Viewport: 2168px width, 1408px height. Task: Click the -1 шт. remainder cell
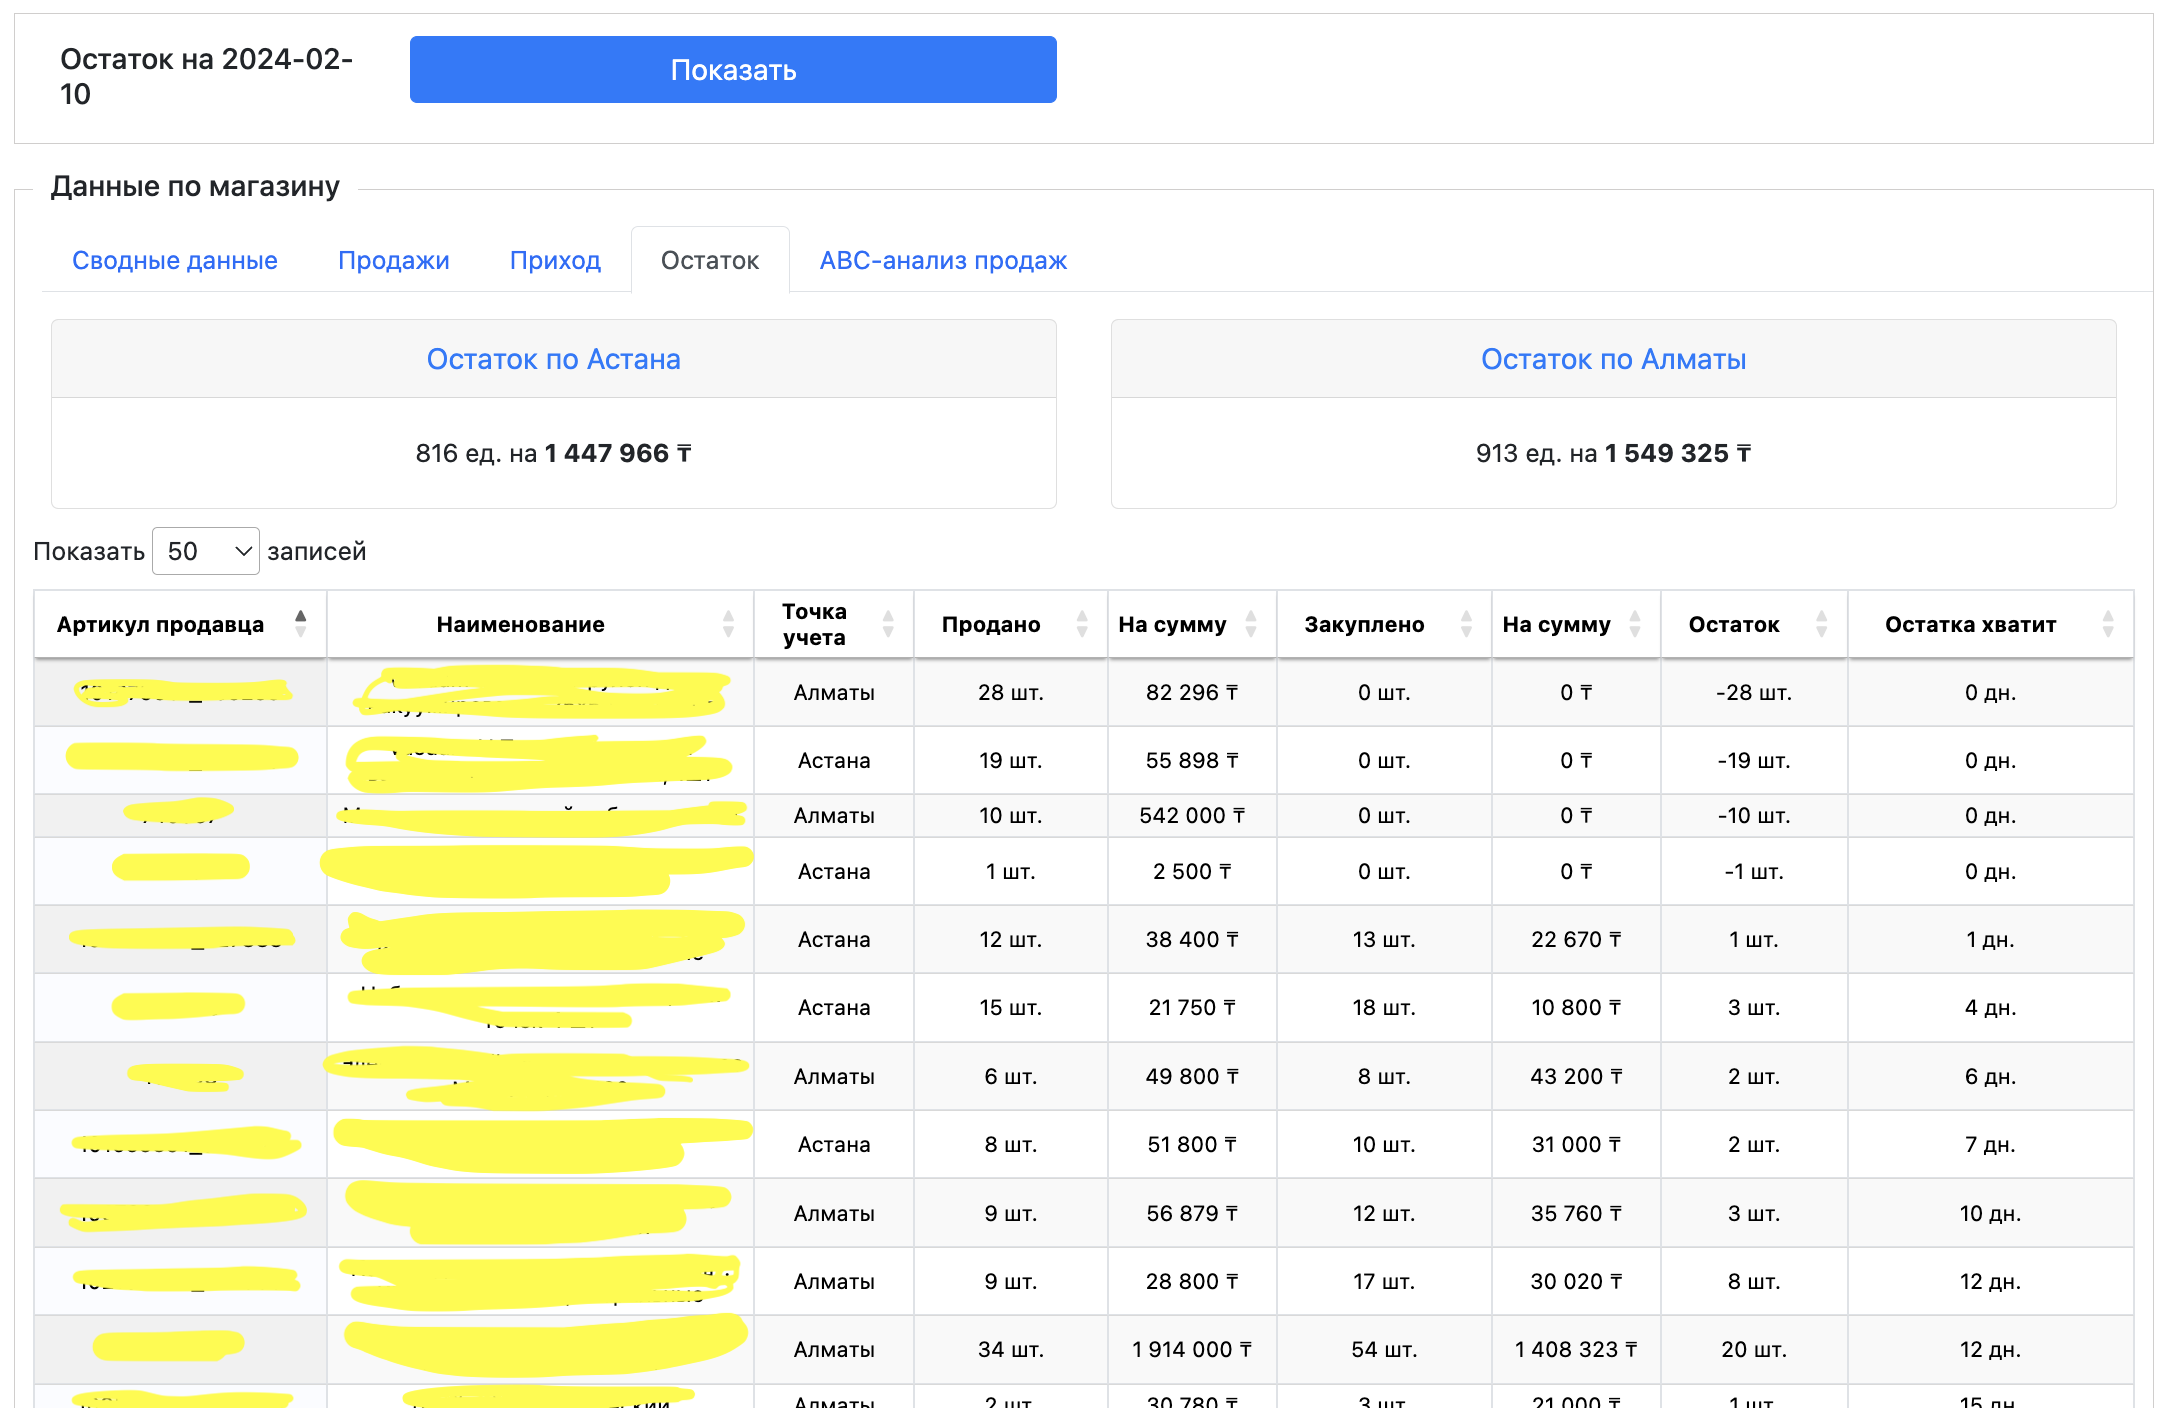[x=1754, y=871]
